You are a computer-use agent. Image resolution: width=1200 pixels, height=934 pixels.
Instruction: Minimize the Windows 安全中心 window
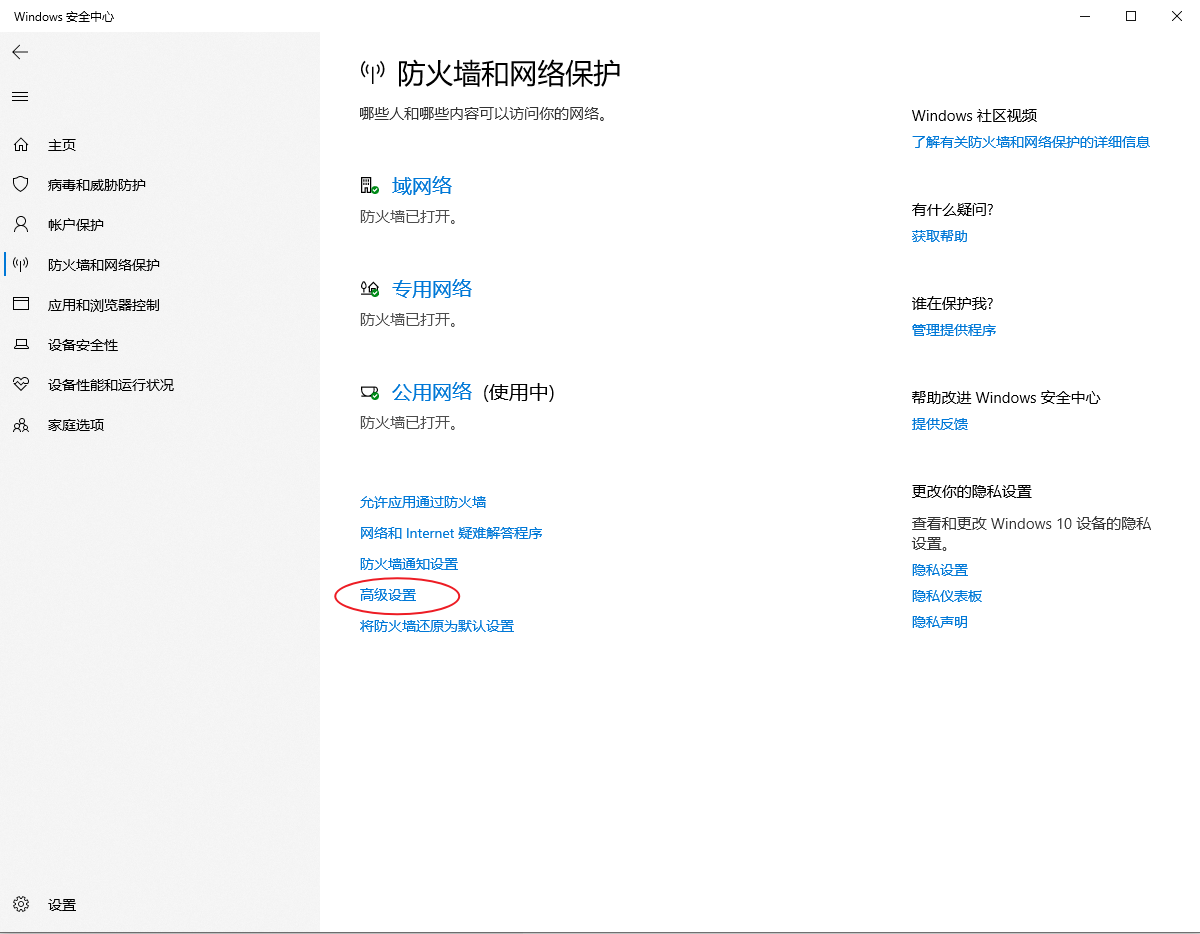point(1086,16)
